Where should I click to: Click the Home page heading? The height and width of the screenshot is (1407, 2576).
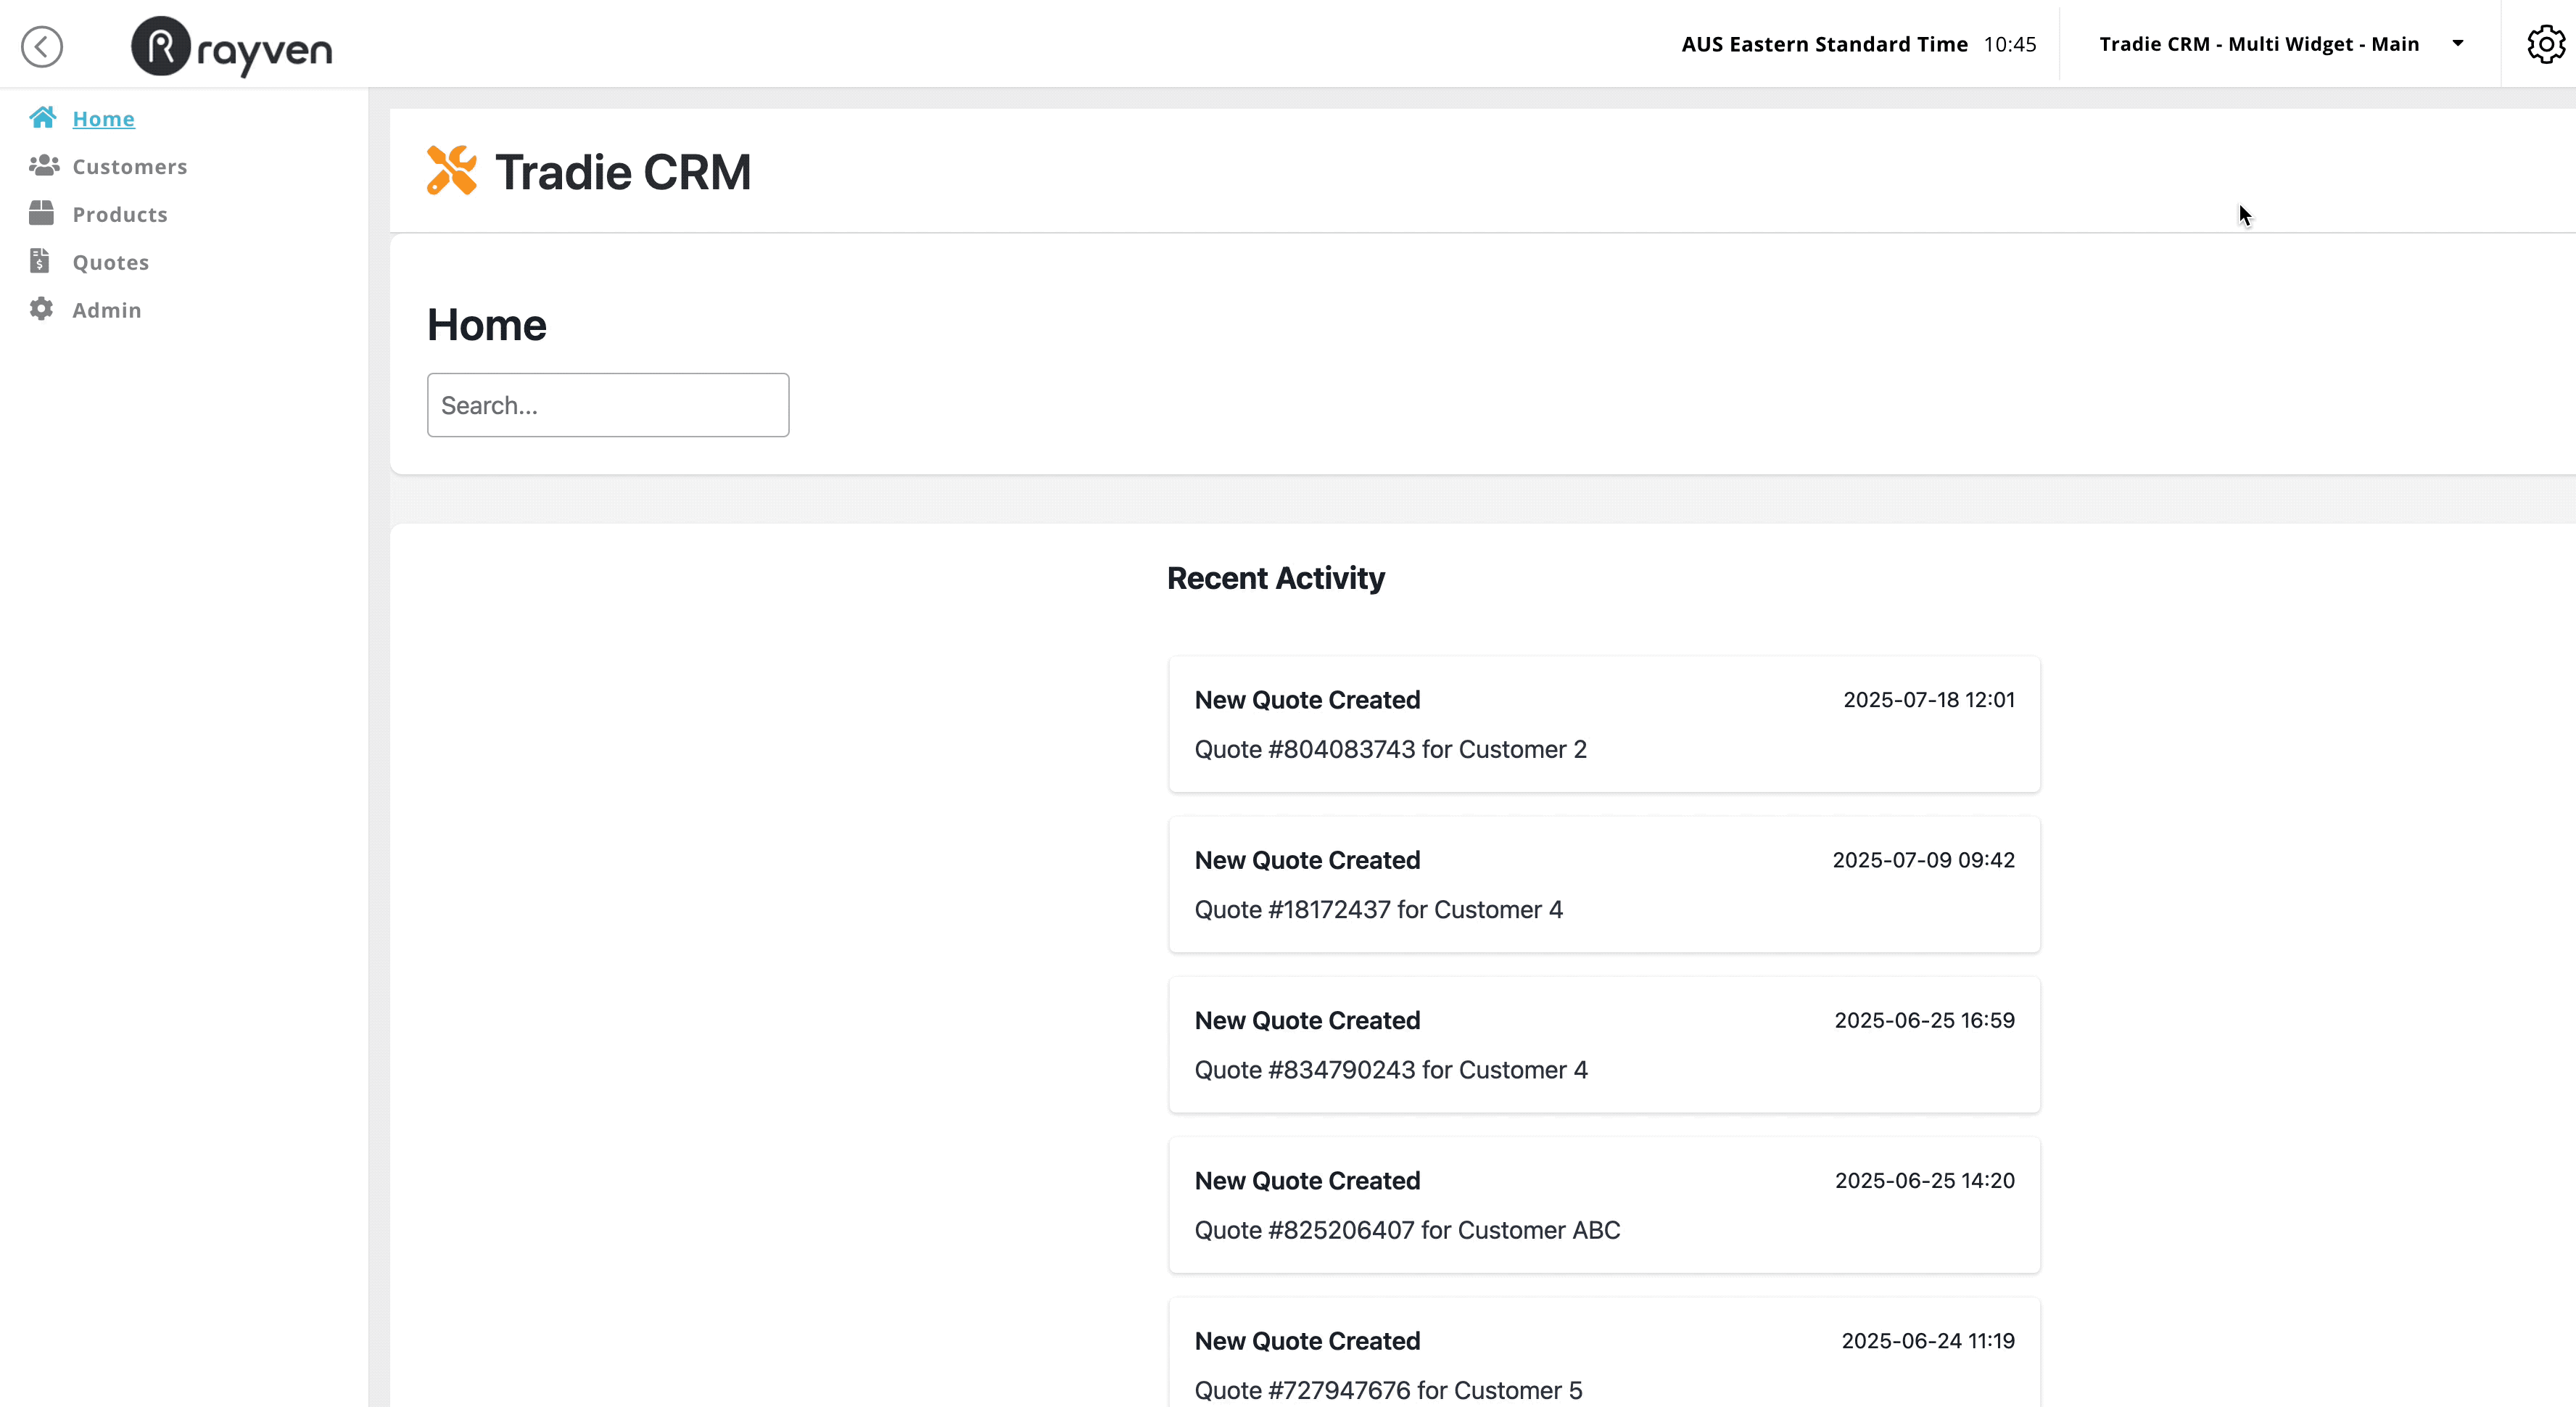coord(487,325)
